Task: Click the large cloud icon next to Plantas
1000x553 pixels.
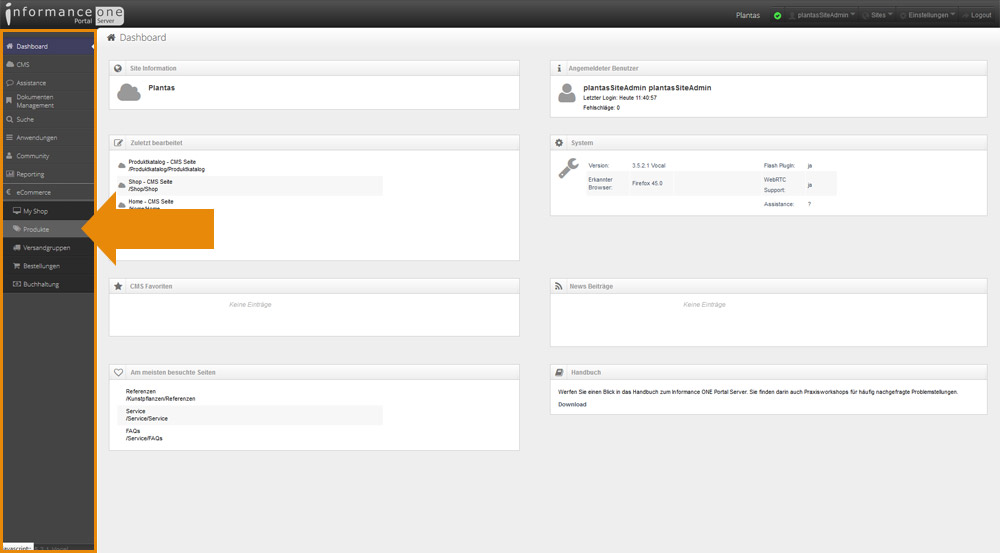Action: tap(129, 92)
